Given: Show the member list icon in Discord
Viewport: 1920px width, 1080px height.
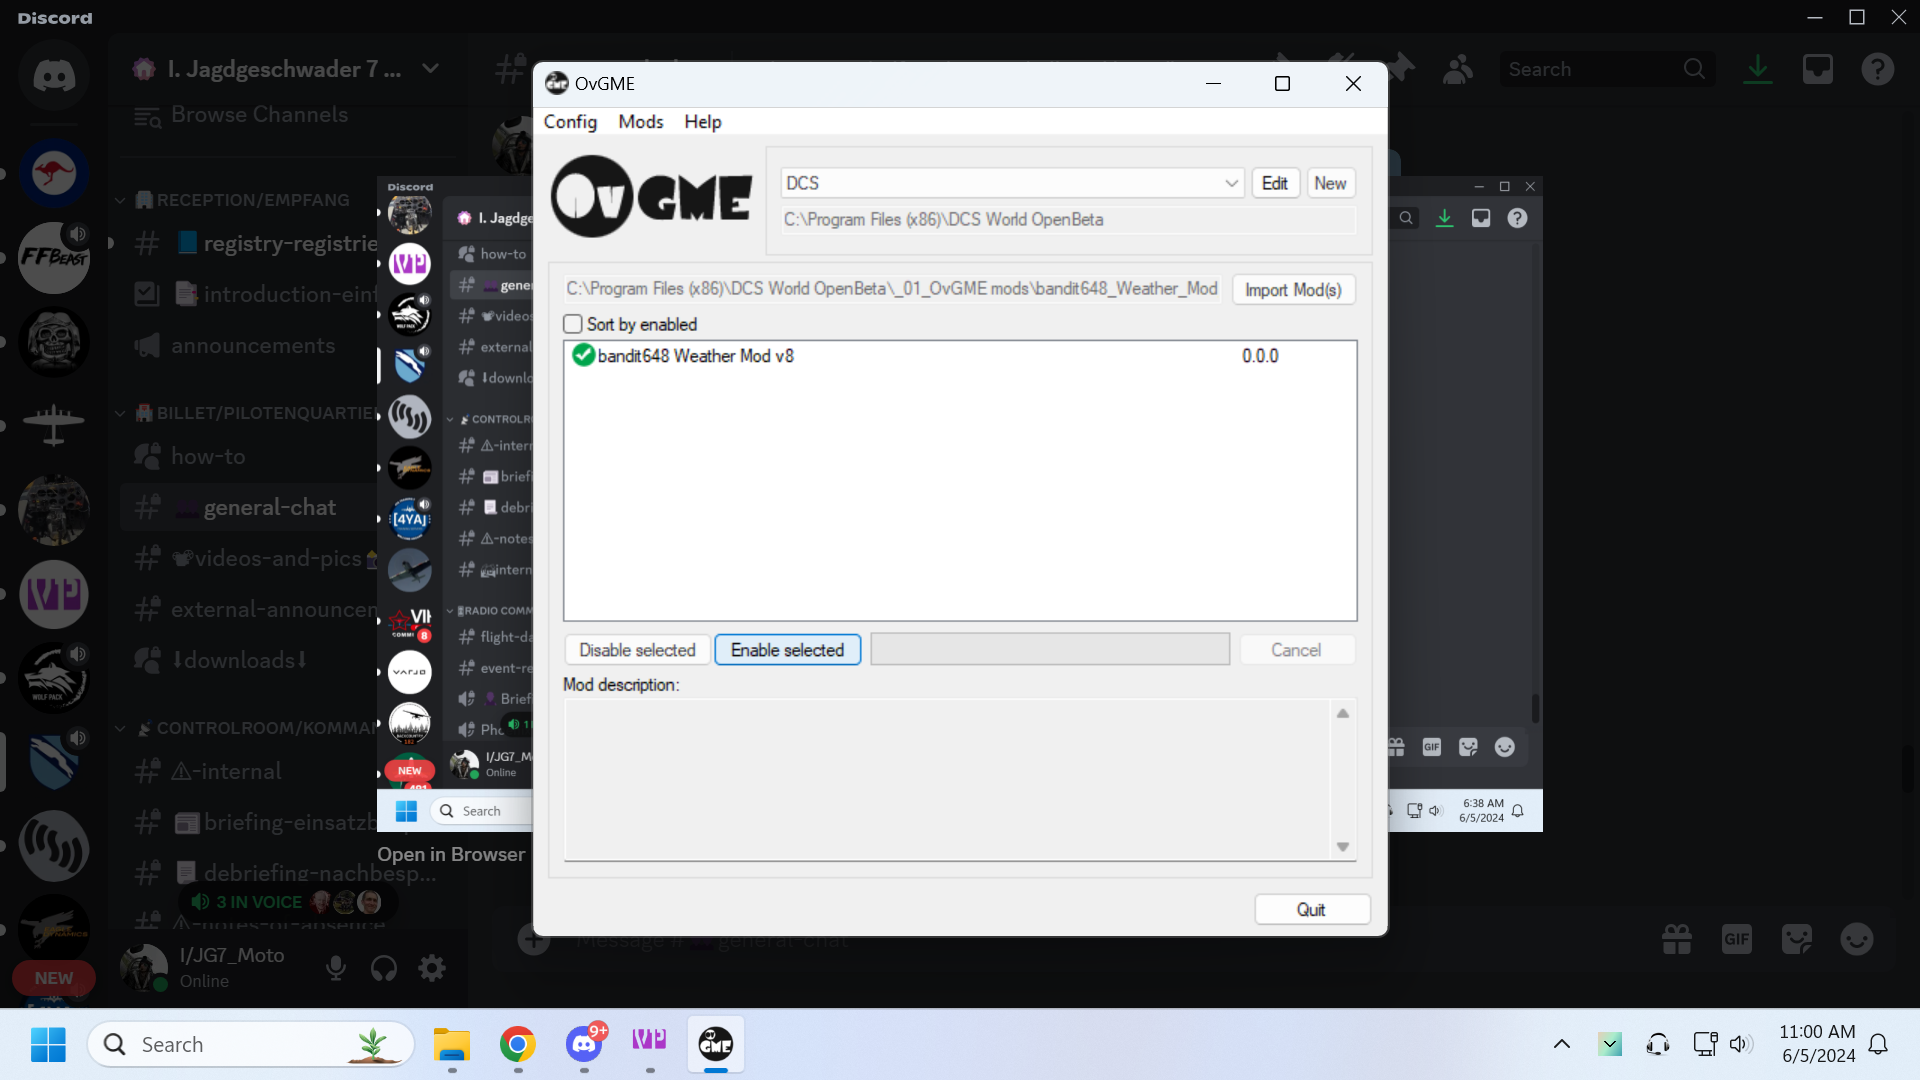Looking at the screenshot, I should (x=1458, y=69).
